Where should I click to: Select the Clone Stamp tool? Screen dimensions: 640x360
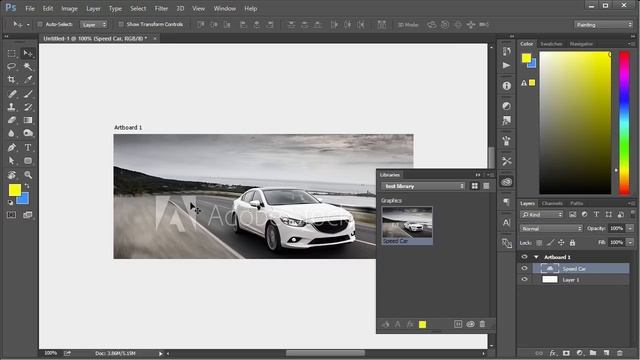click(x=11, y=107)
